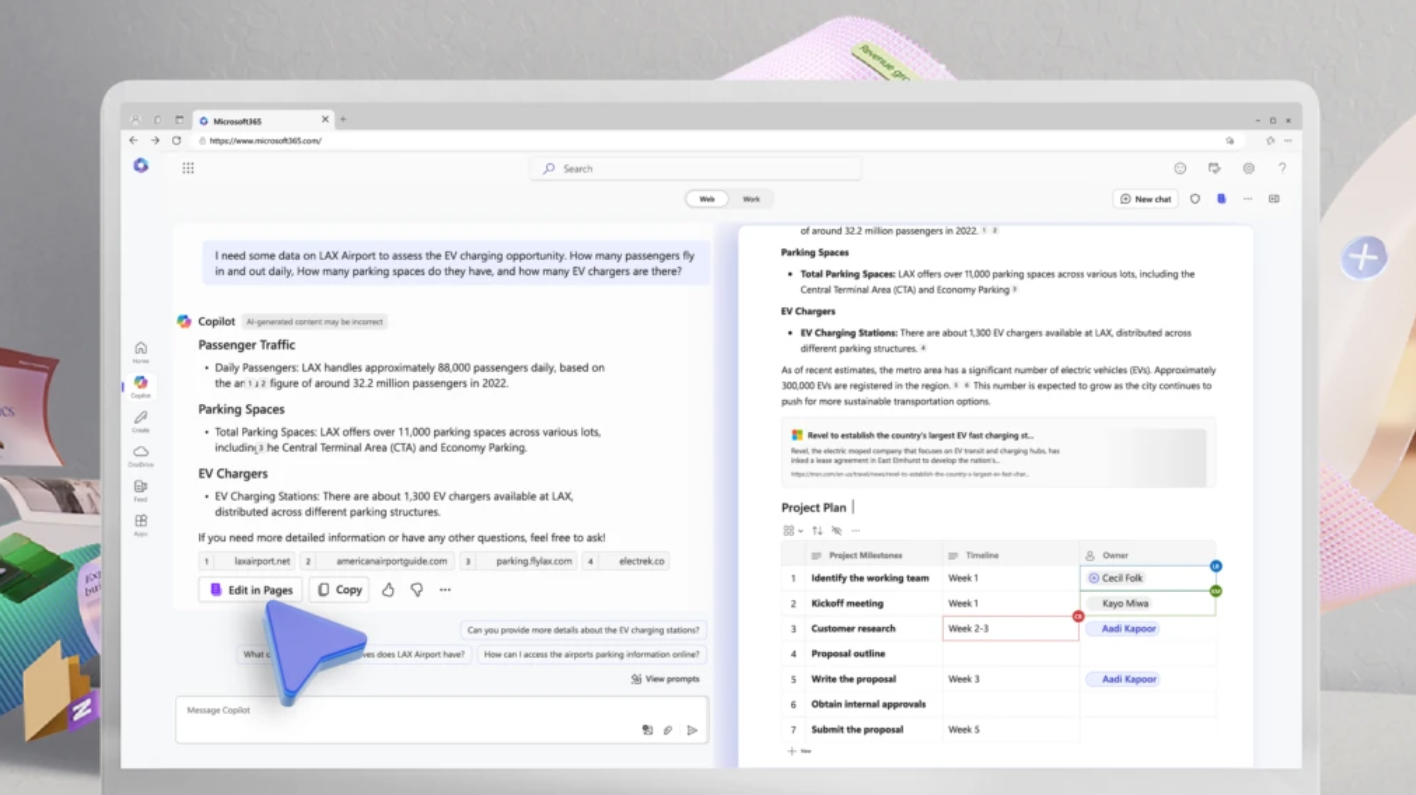Click the calendar share icon in header
Image resolution: width=1416 pixels, height=795 pixels.
click(x=1214, y=169)
